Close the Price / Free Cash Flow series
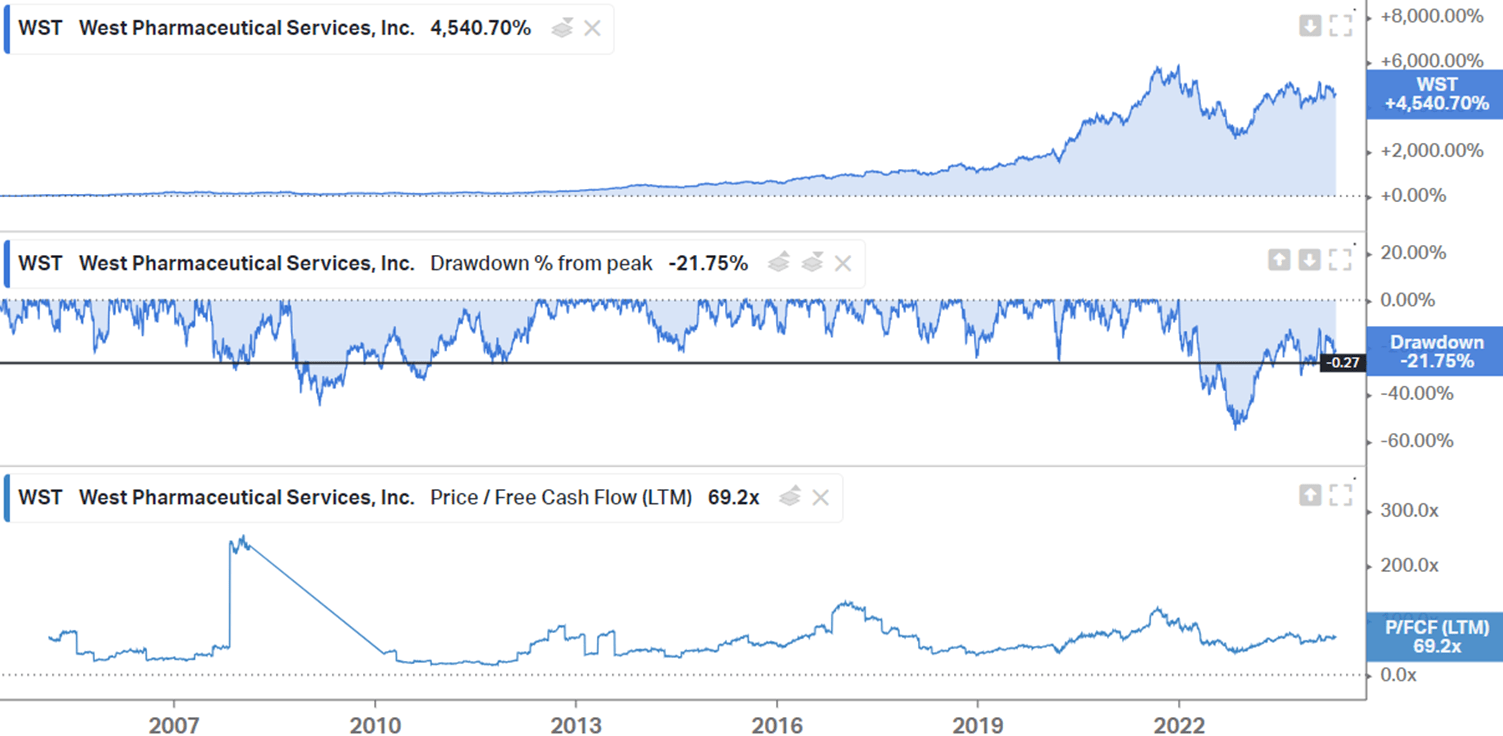Screen dimensions: 1503x736 pos(820,497)
